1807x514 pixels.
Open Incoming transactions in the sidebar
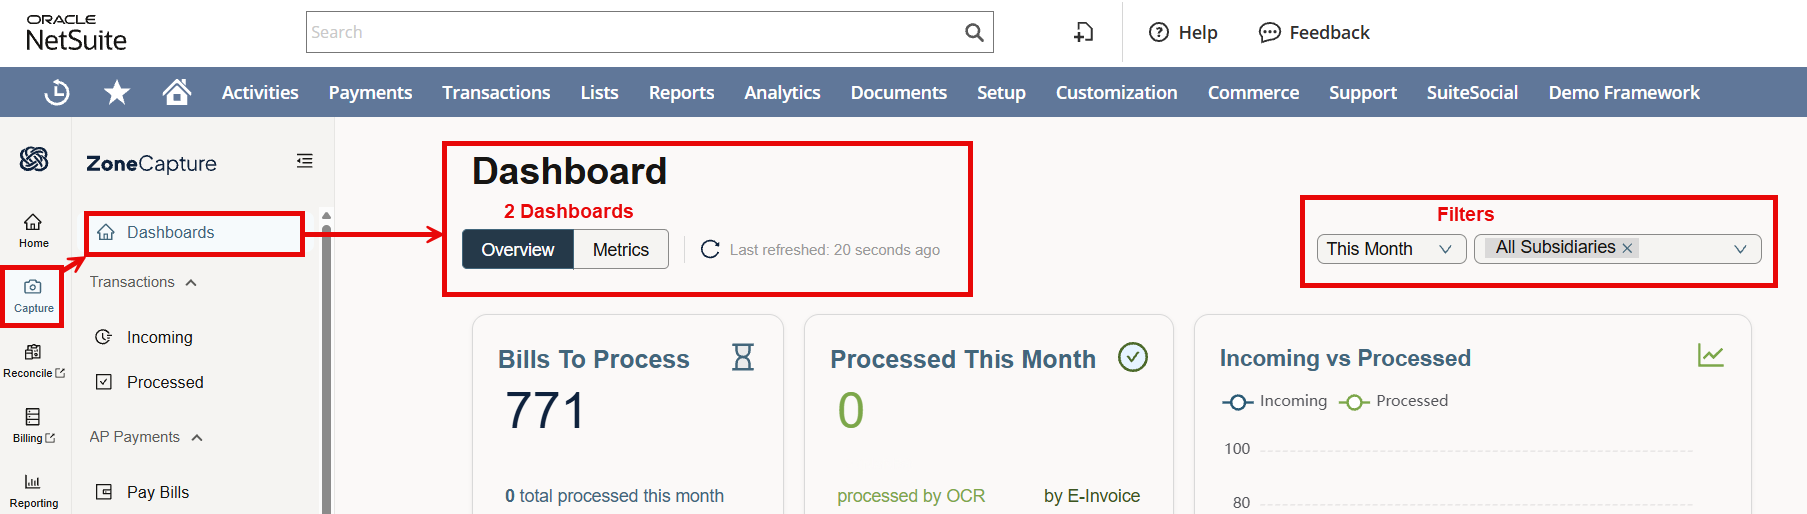tap(160, 337)
